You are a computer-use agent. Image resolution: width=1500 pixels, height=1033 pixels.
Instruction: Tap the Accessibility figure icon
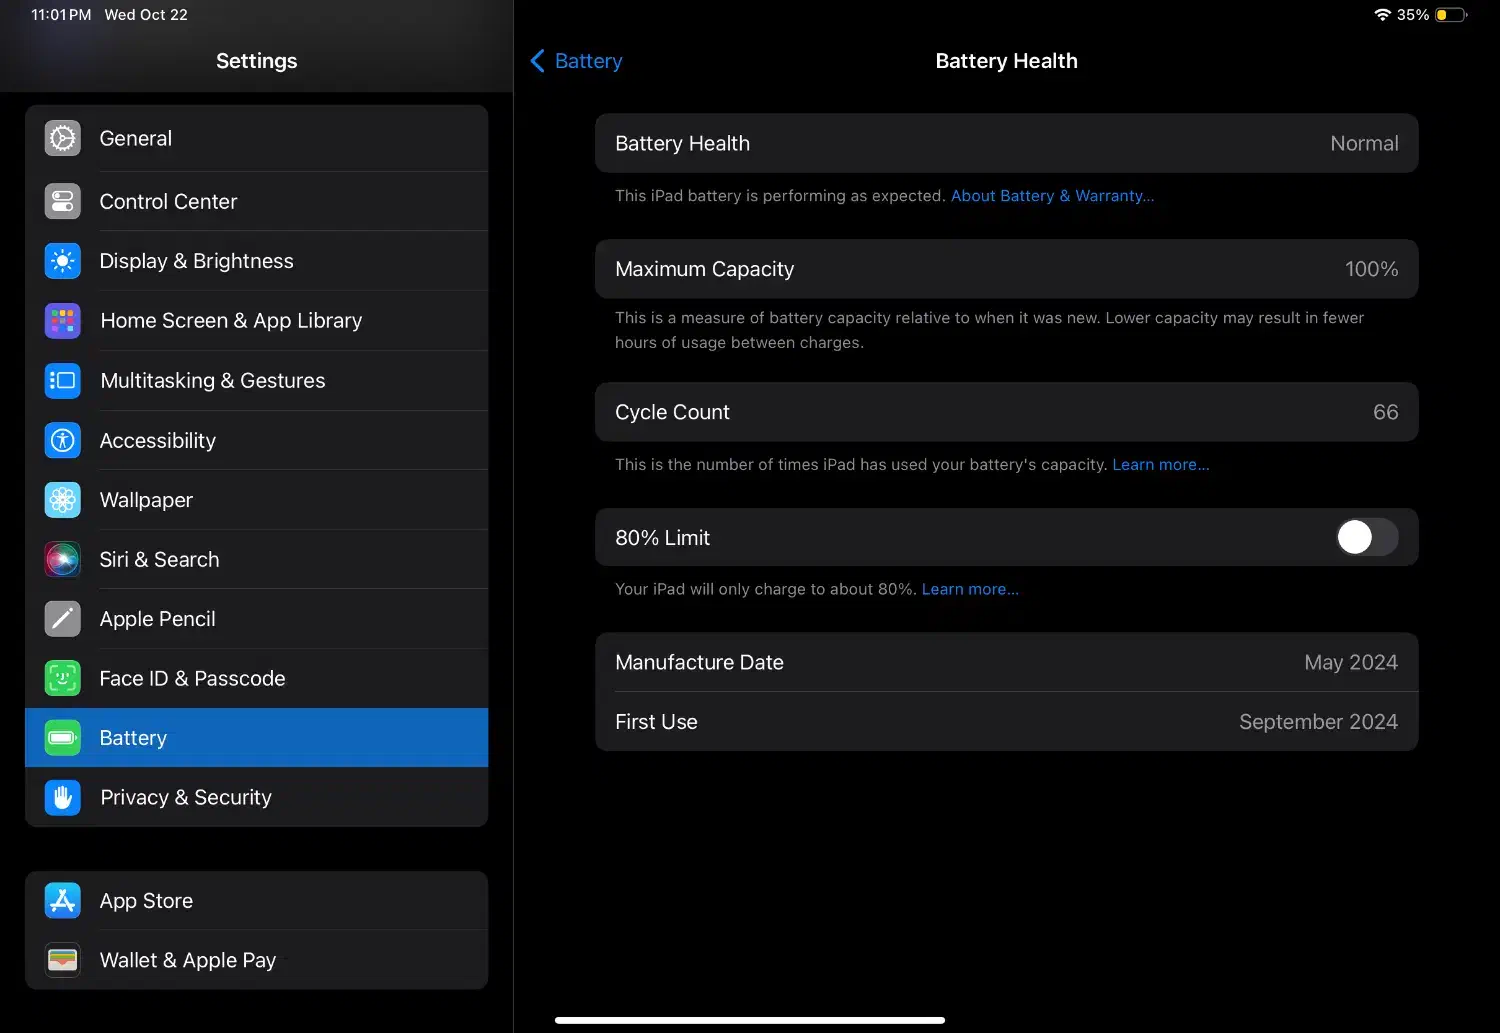click(63, 440)
